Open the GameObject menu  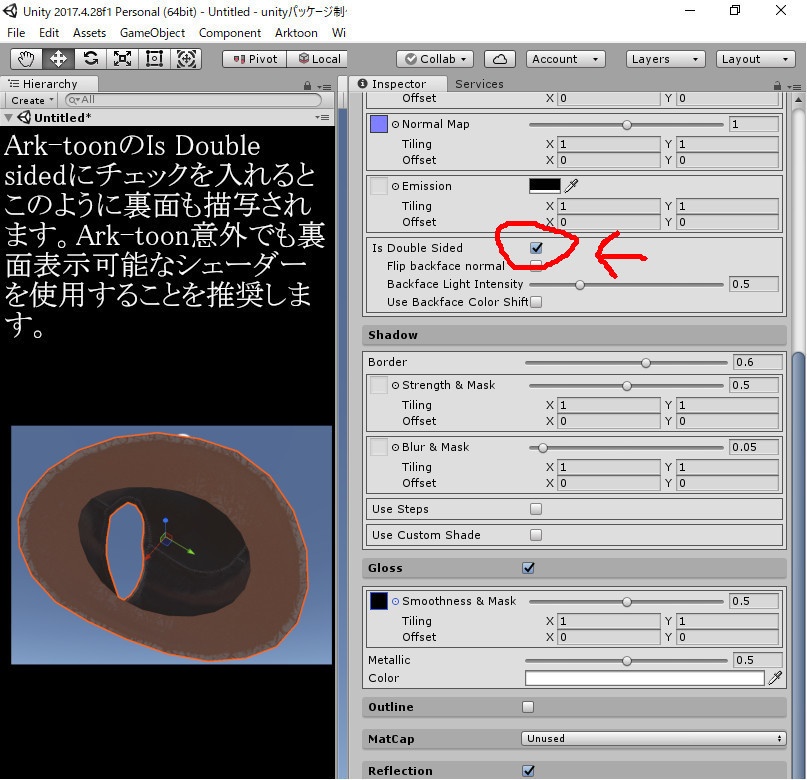(152, 33)
